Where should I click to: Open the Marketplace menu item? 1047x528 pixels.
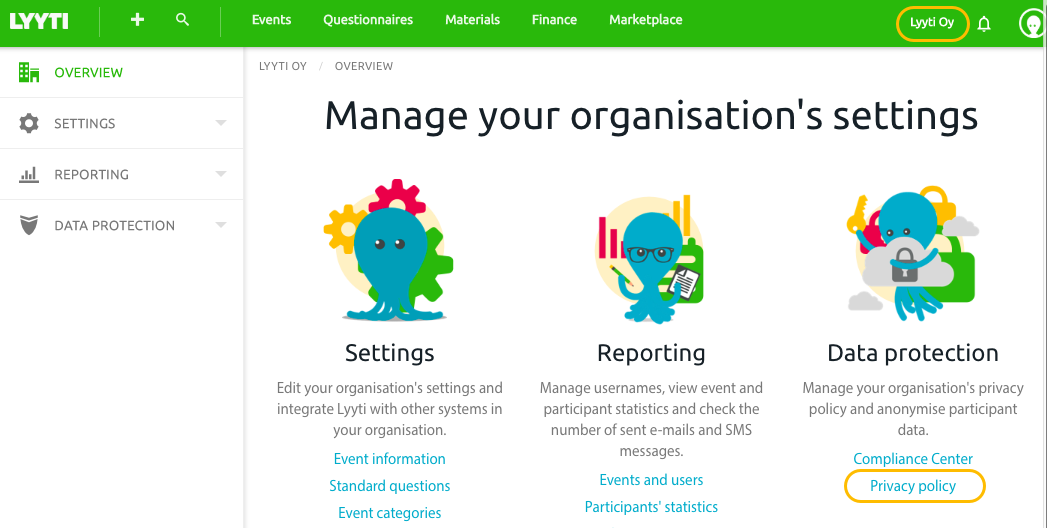[x=646, y=20]
